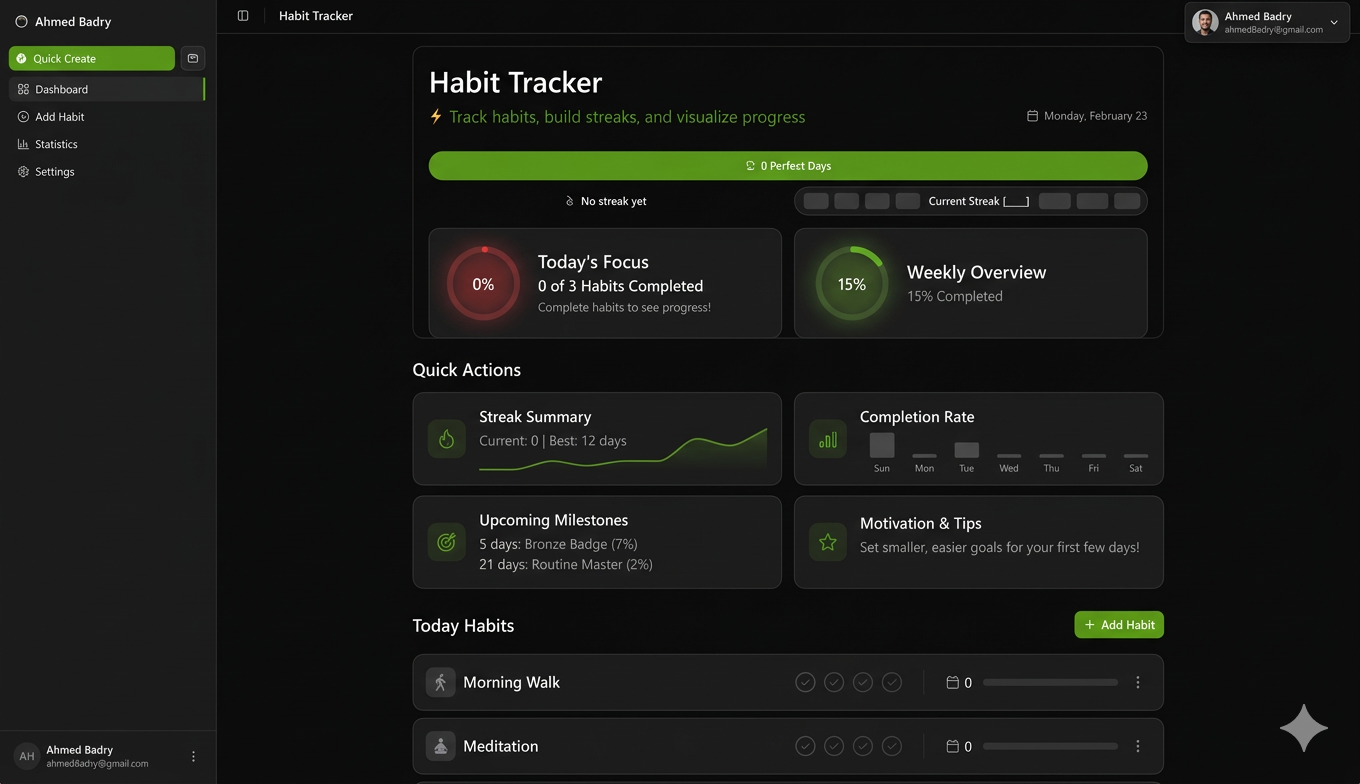Click the 15% Completed text
Screen dimensions: 1360x784
pos(955,296)
